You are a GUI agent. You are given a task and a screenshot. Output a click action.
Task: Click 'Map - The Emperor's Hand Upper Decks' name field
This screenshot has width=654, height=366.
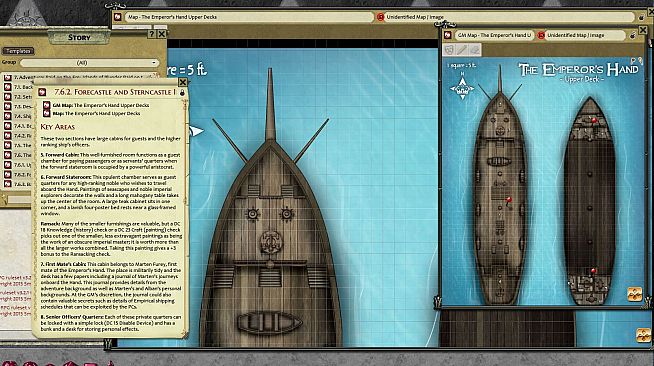pos(249,17)
